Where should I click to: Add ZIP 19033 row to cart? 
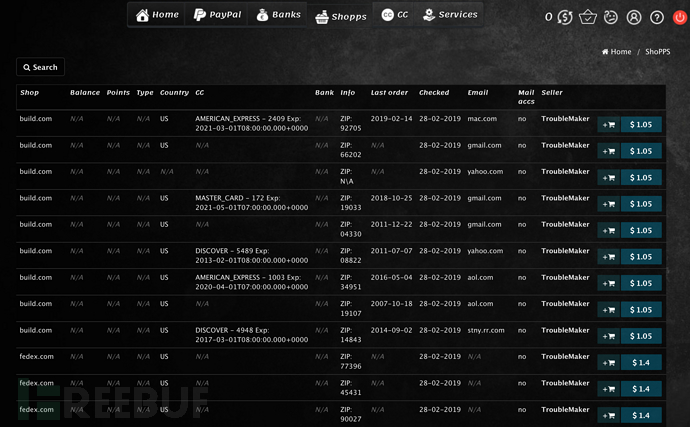pos(609,204)
